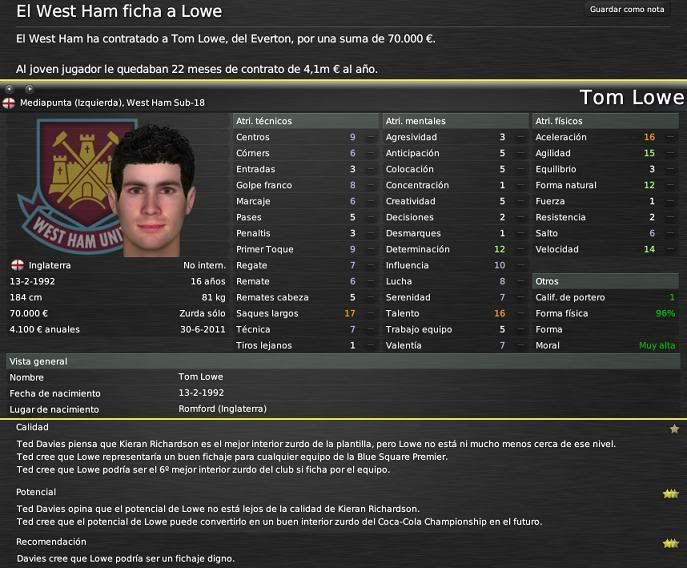Click Guardar como nota button
Screen dimensions: 687x568
pyautogui.click(x=627, y=9)
